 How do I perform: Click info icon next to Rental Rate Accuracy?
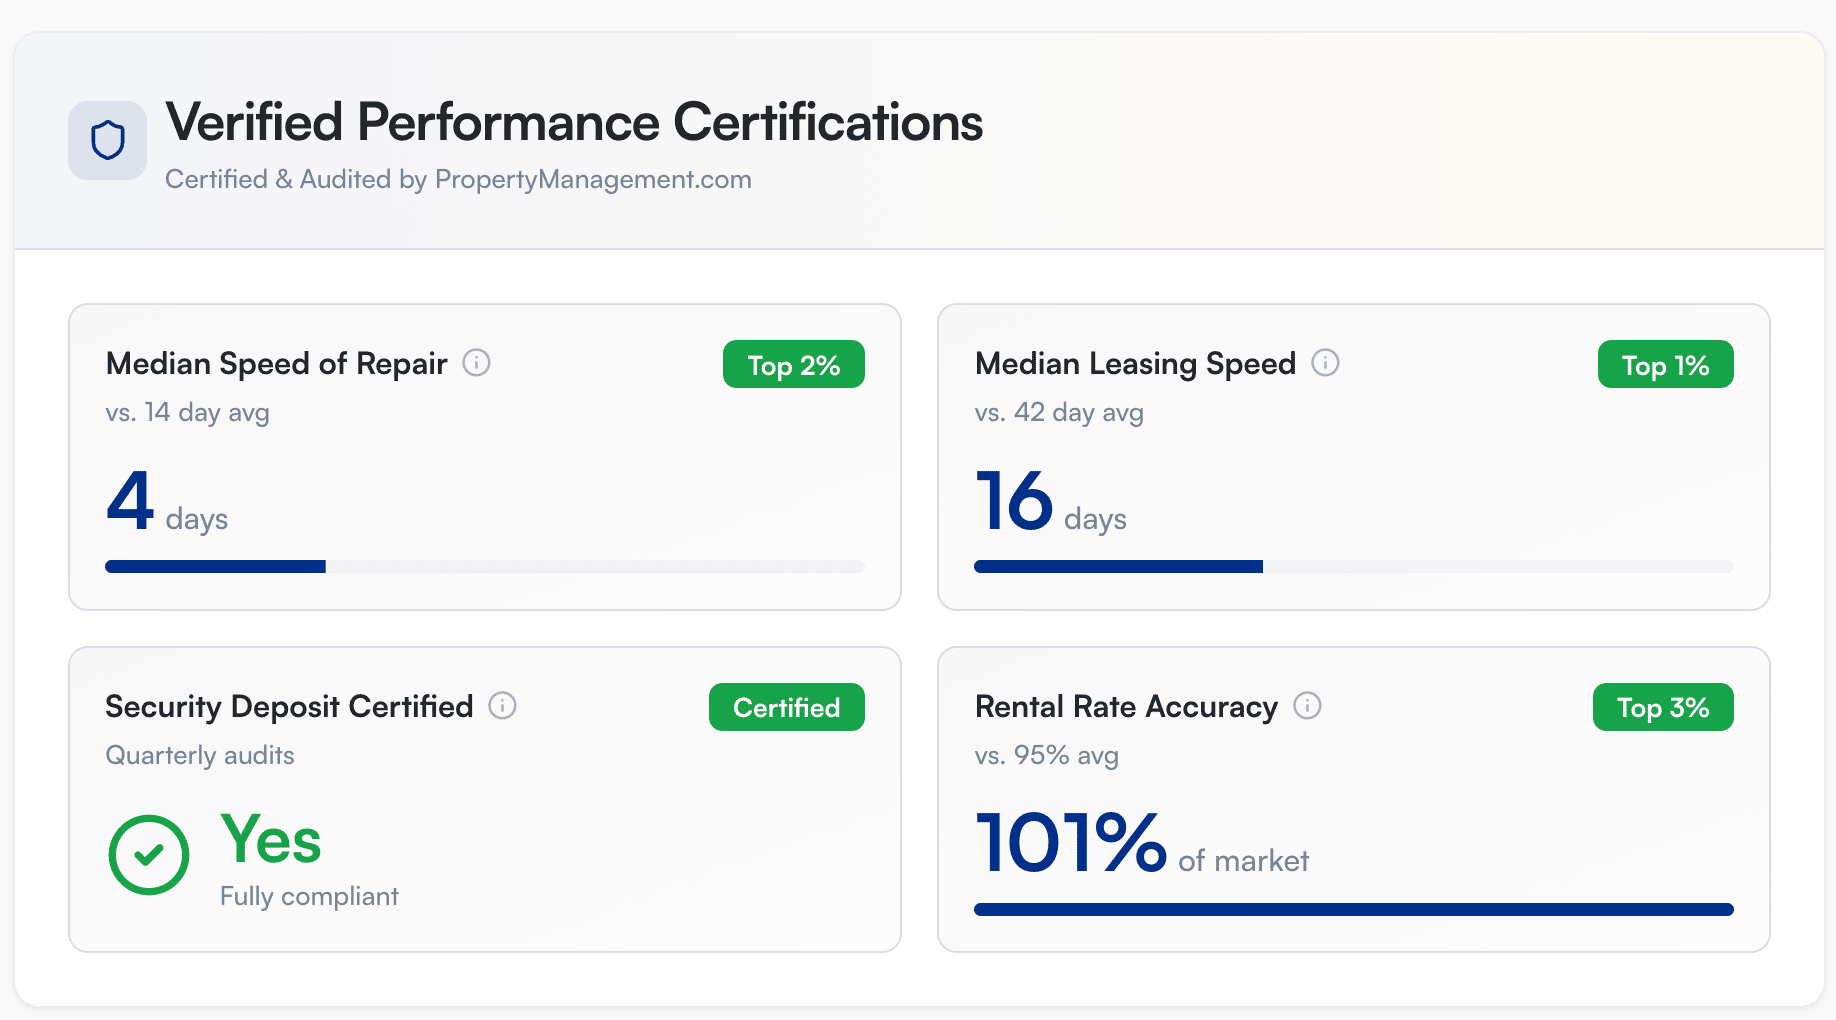(1307, 706)
